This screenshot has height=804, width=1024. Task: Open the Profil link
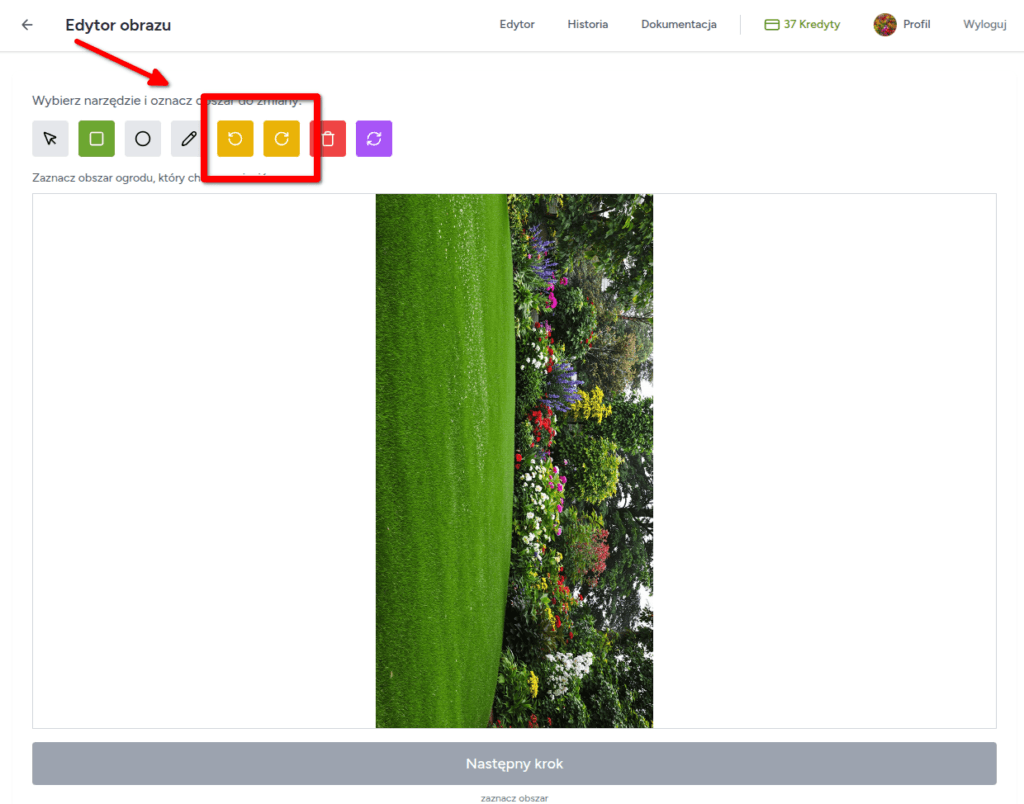(916, 25)
